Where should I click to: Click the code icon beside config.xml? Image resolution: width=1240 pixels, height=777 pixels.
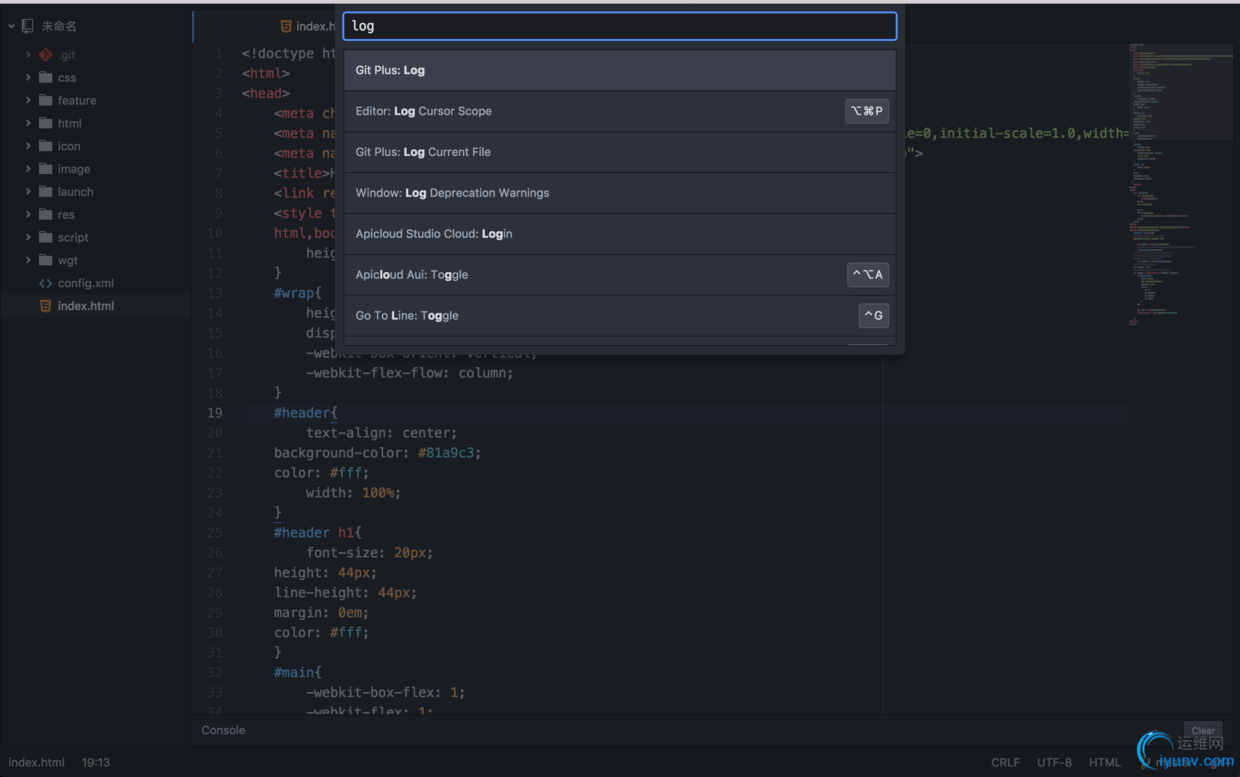46,283
